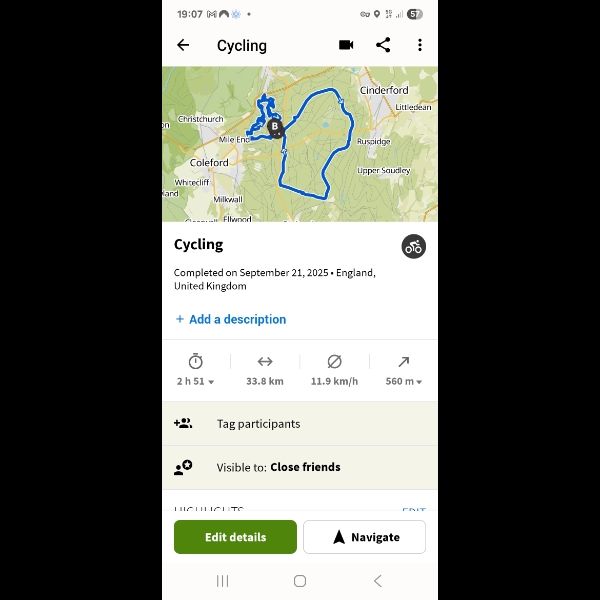The image size is (600, 600).
Task: Open the video camera icon
Action: (x=346, y=45)
